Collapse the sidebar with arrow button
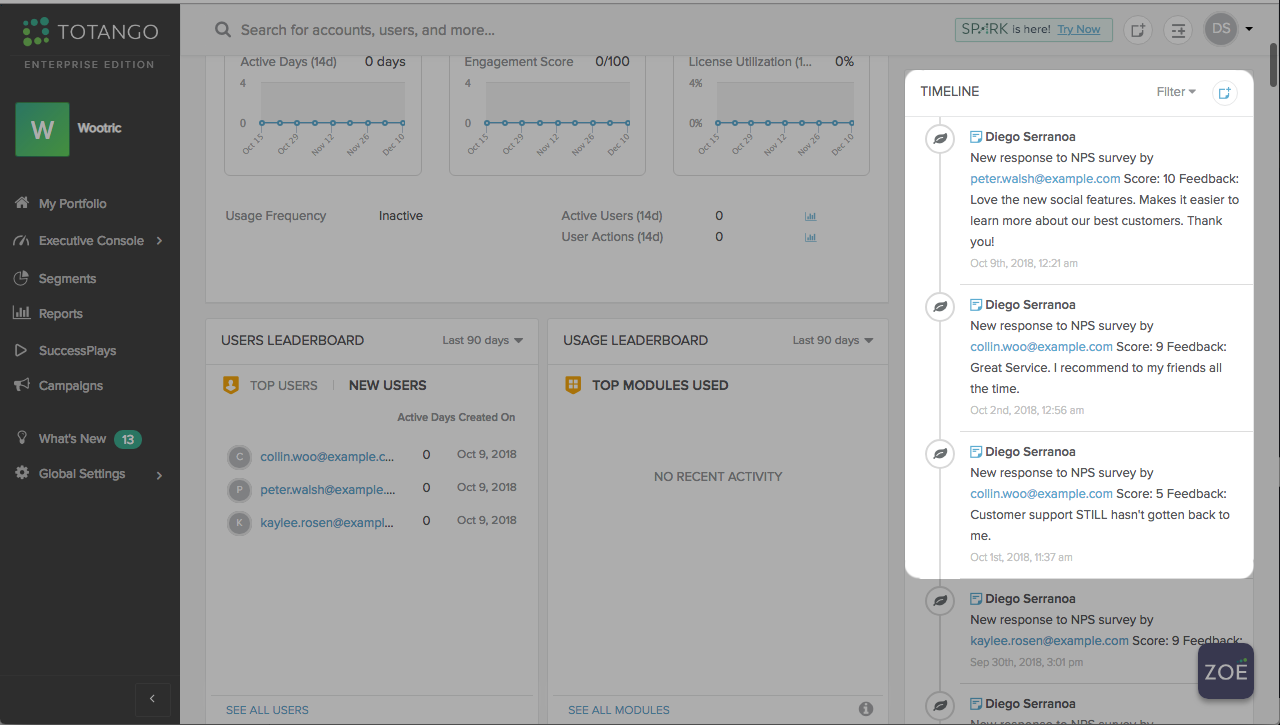This screenshot has height=725, width=1280. [152, 699]
